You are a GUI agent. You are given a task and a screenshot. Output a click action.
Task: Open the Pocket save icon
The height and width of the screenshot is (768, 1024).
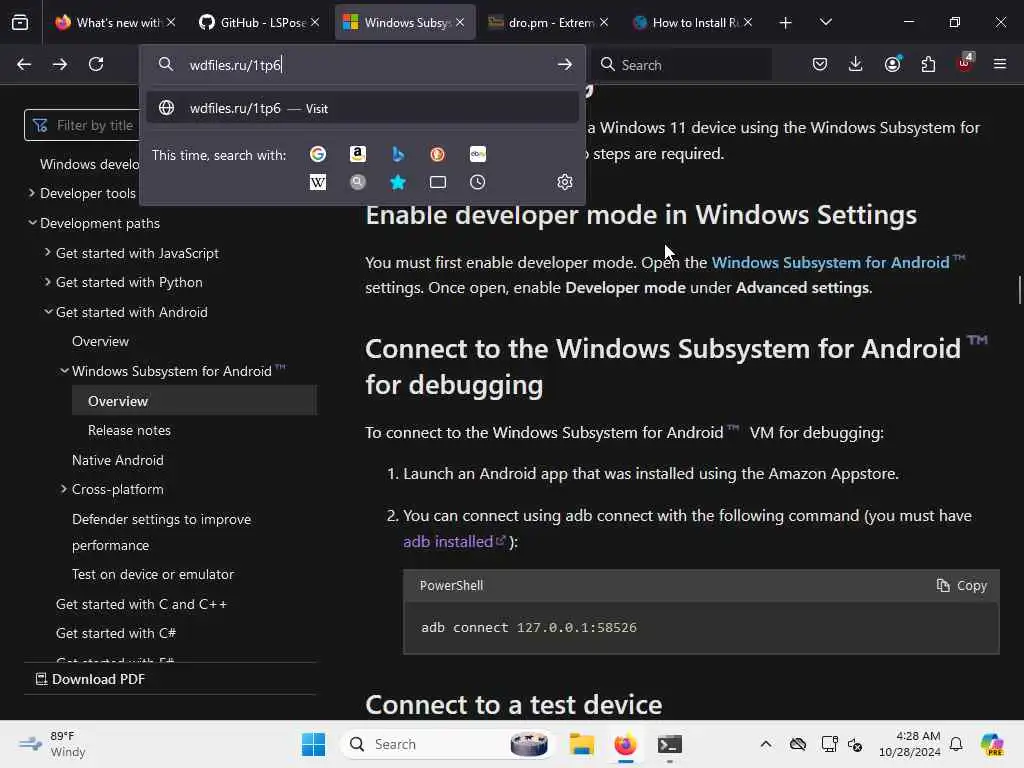click(820, 64)
